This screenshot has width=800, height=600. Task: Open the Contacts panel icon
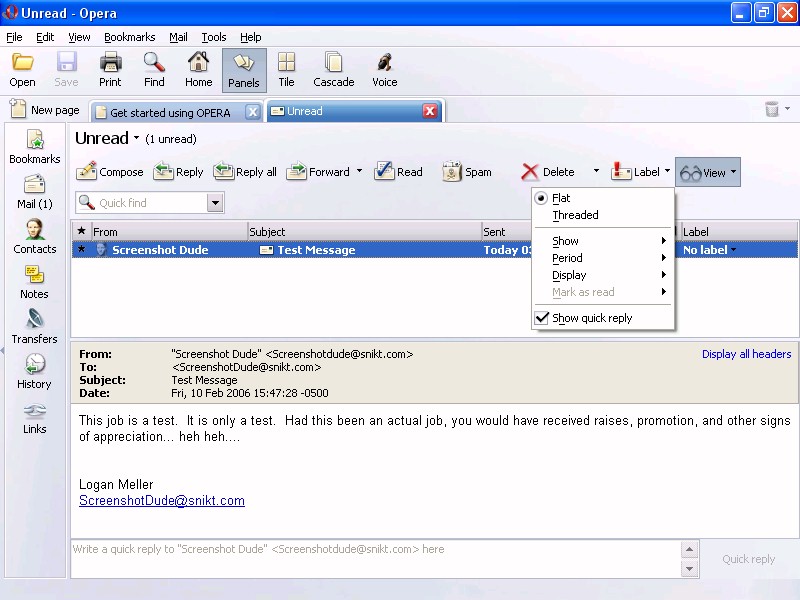click(x=34, y=229)
